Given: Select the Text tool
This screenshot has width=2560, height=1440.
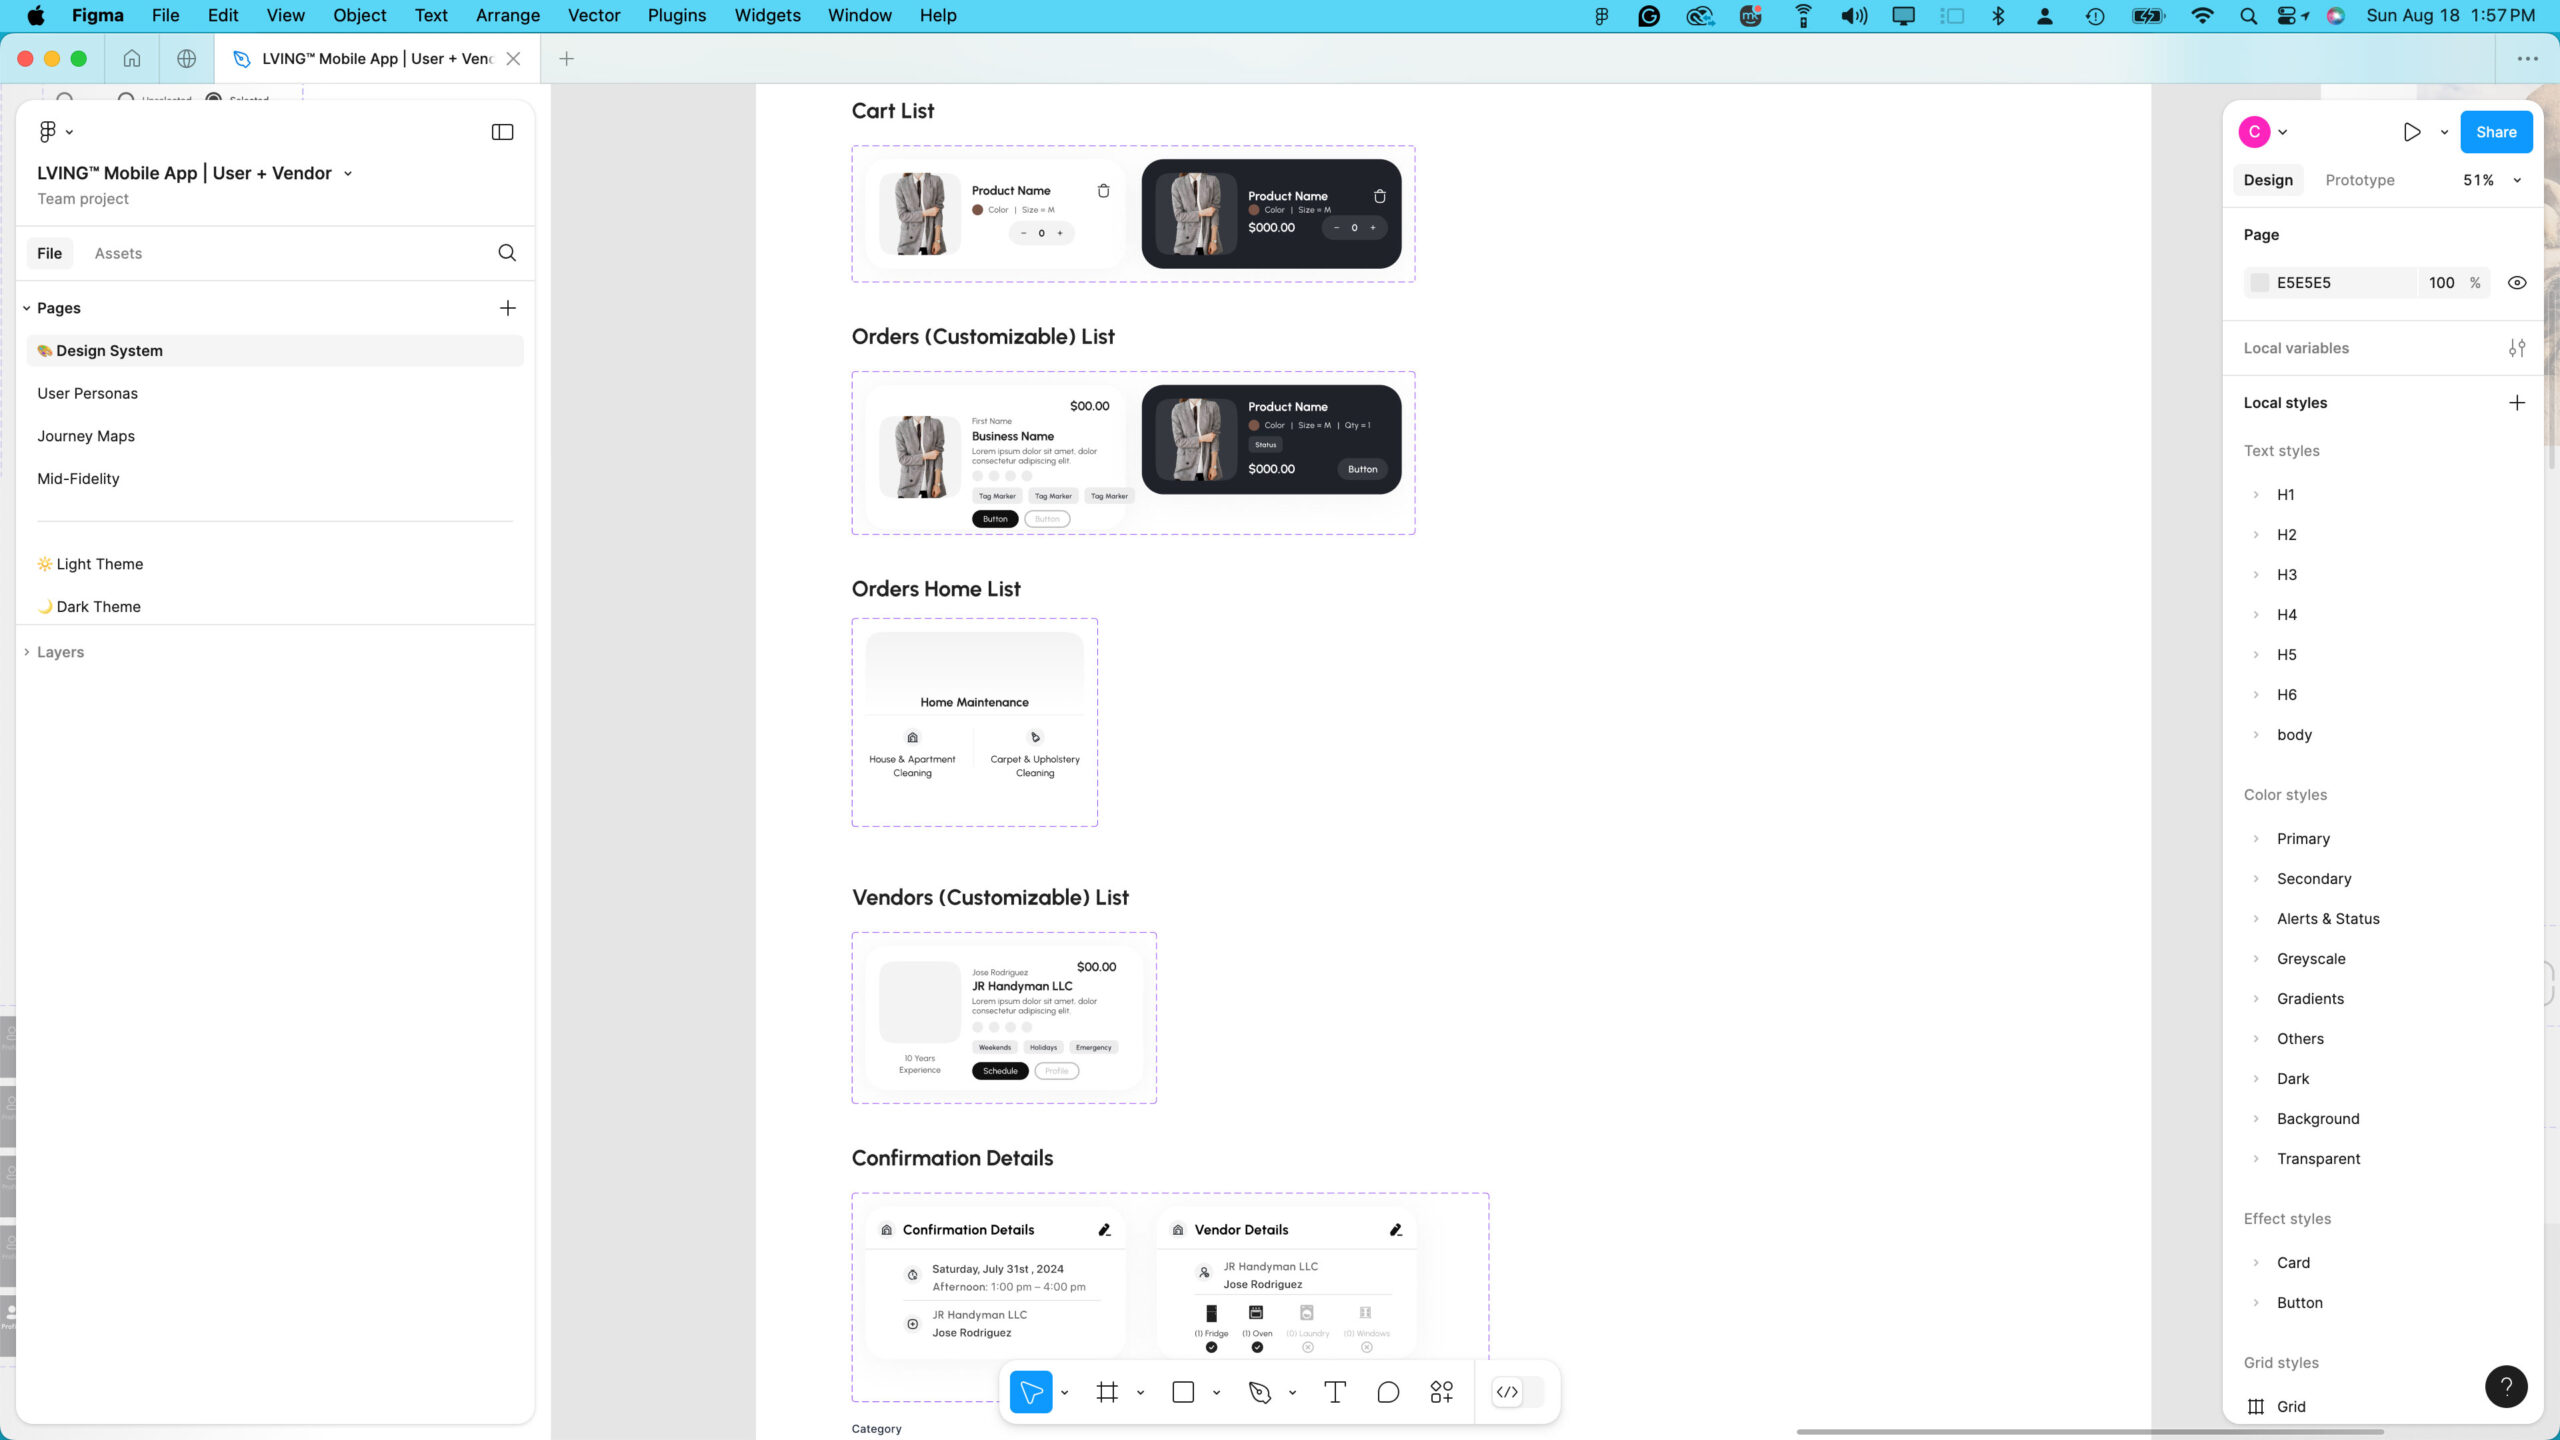Looking at the screenshot, I should (1335, 1392).
